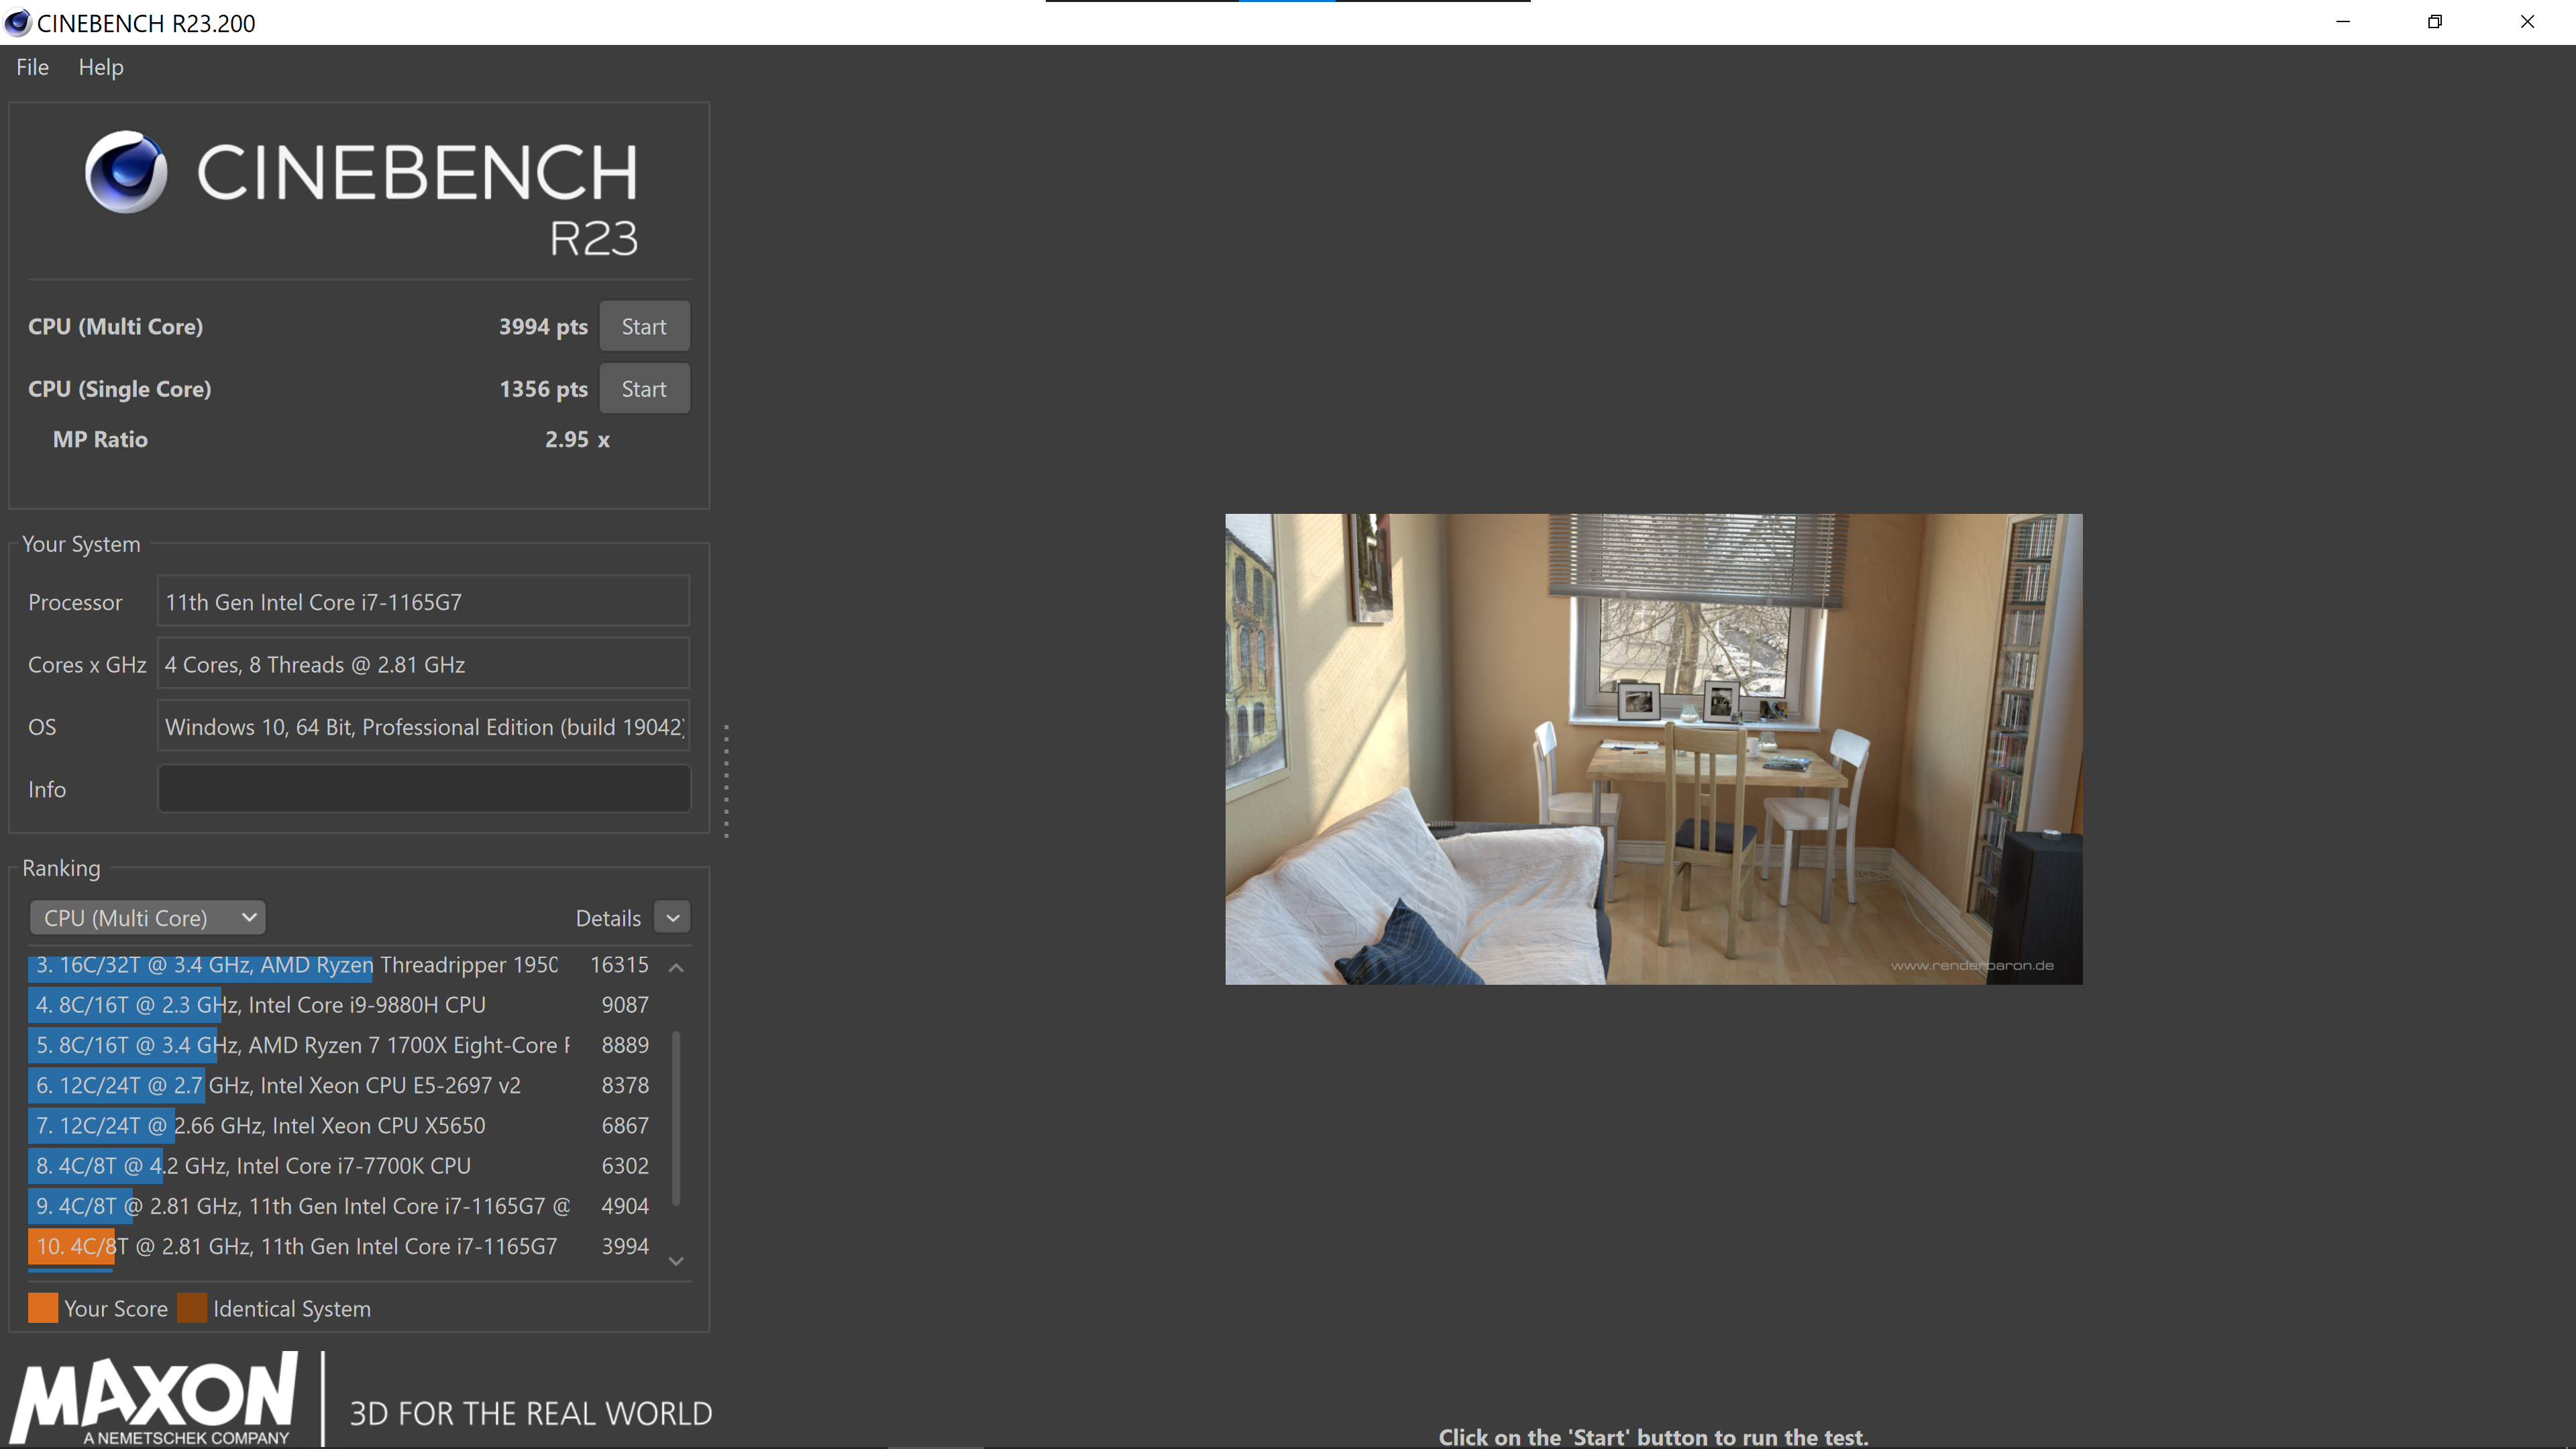The image size is (2576, 1449).
Task: Open the File menu
Action: pyautogui.click(x=32, y=67)
